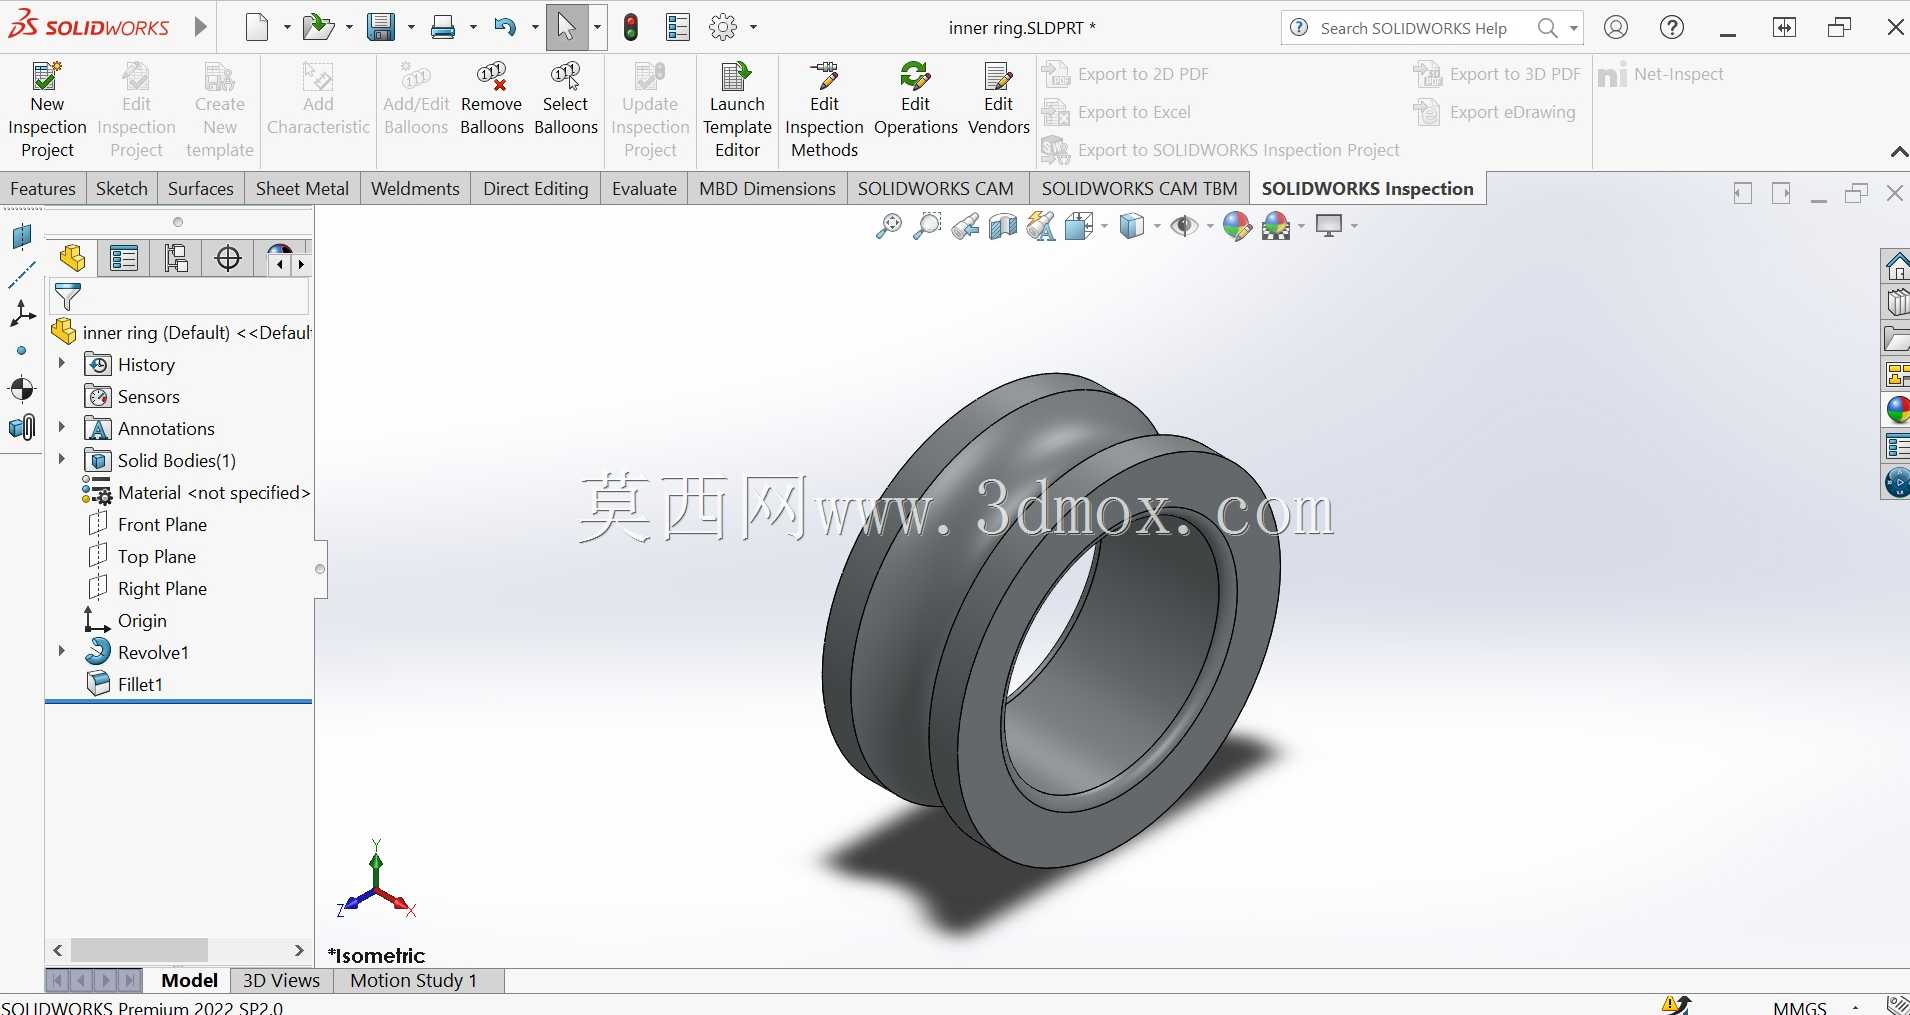Screen dimensions: 1910x1015
Task: Expand the Revolve1 feature node
Action: (x=61, y=652)
